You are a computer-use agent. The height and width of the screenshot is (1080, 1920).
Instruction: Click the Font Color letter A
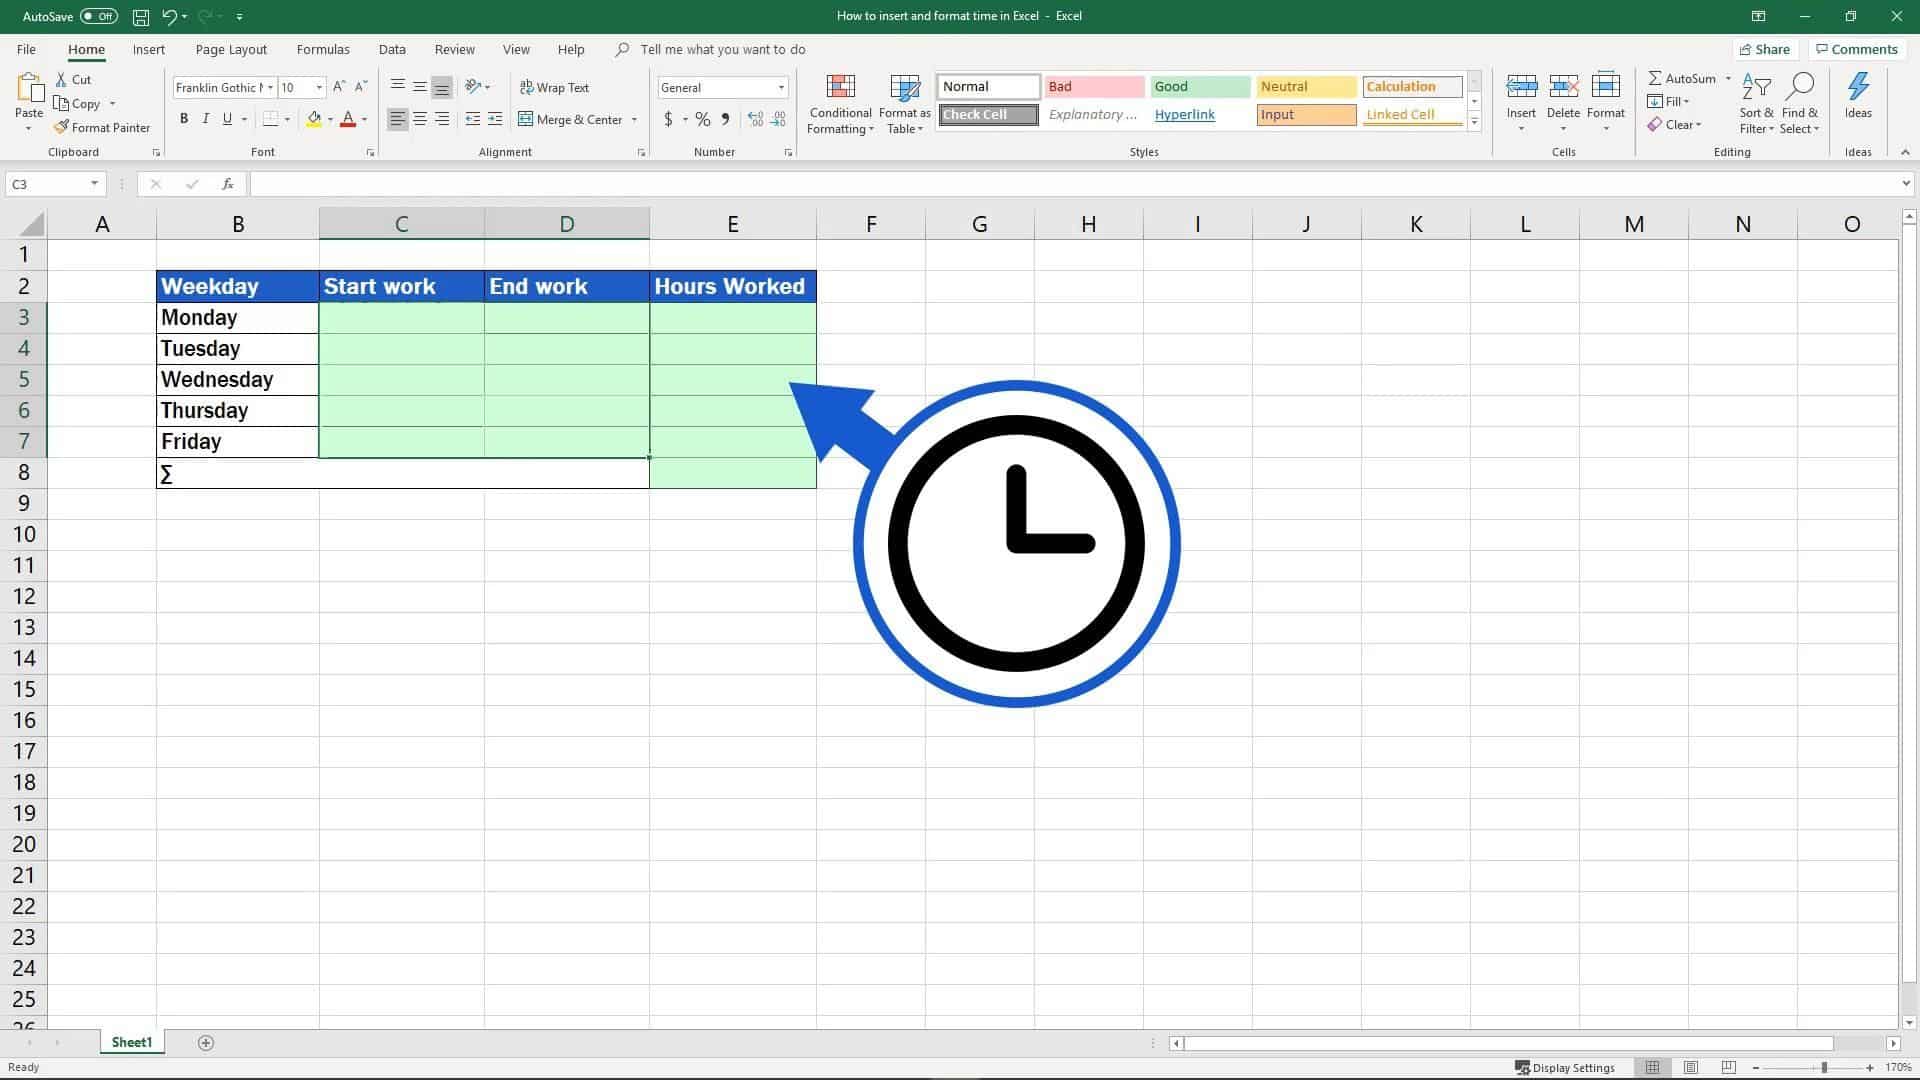tap(348, 119)
